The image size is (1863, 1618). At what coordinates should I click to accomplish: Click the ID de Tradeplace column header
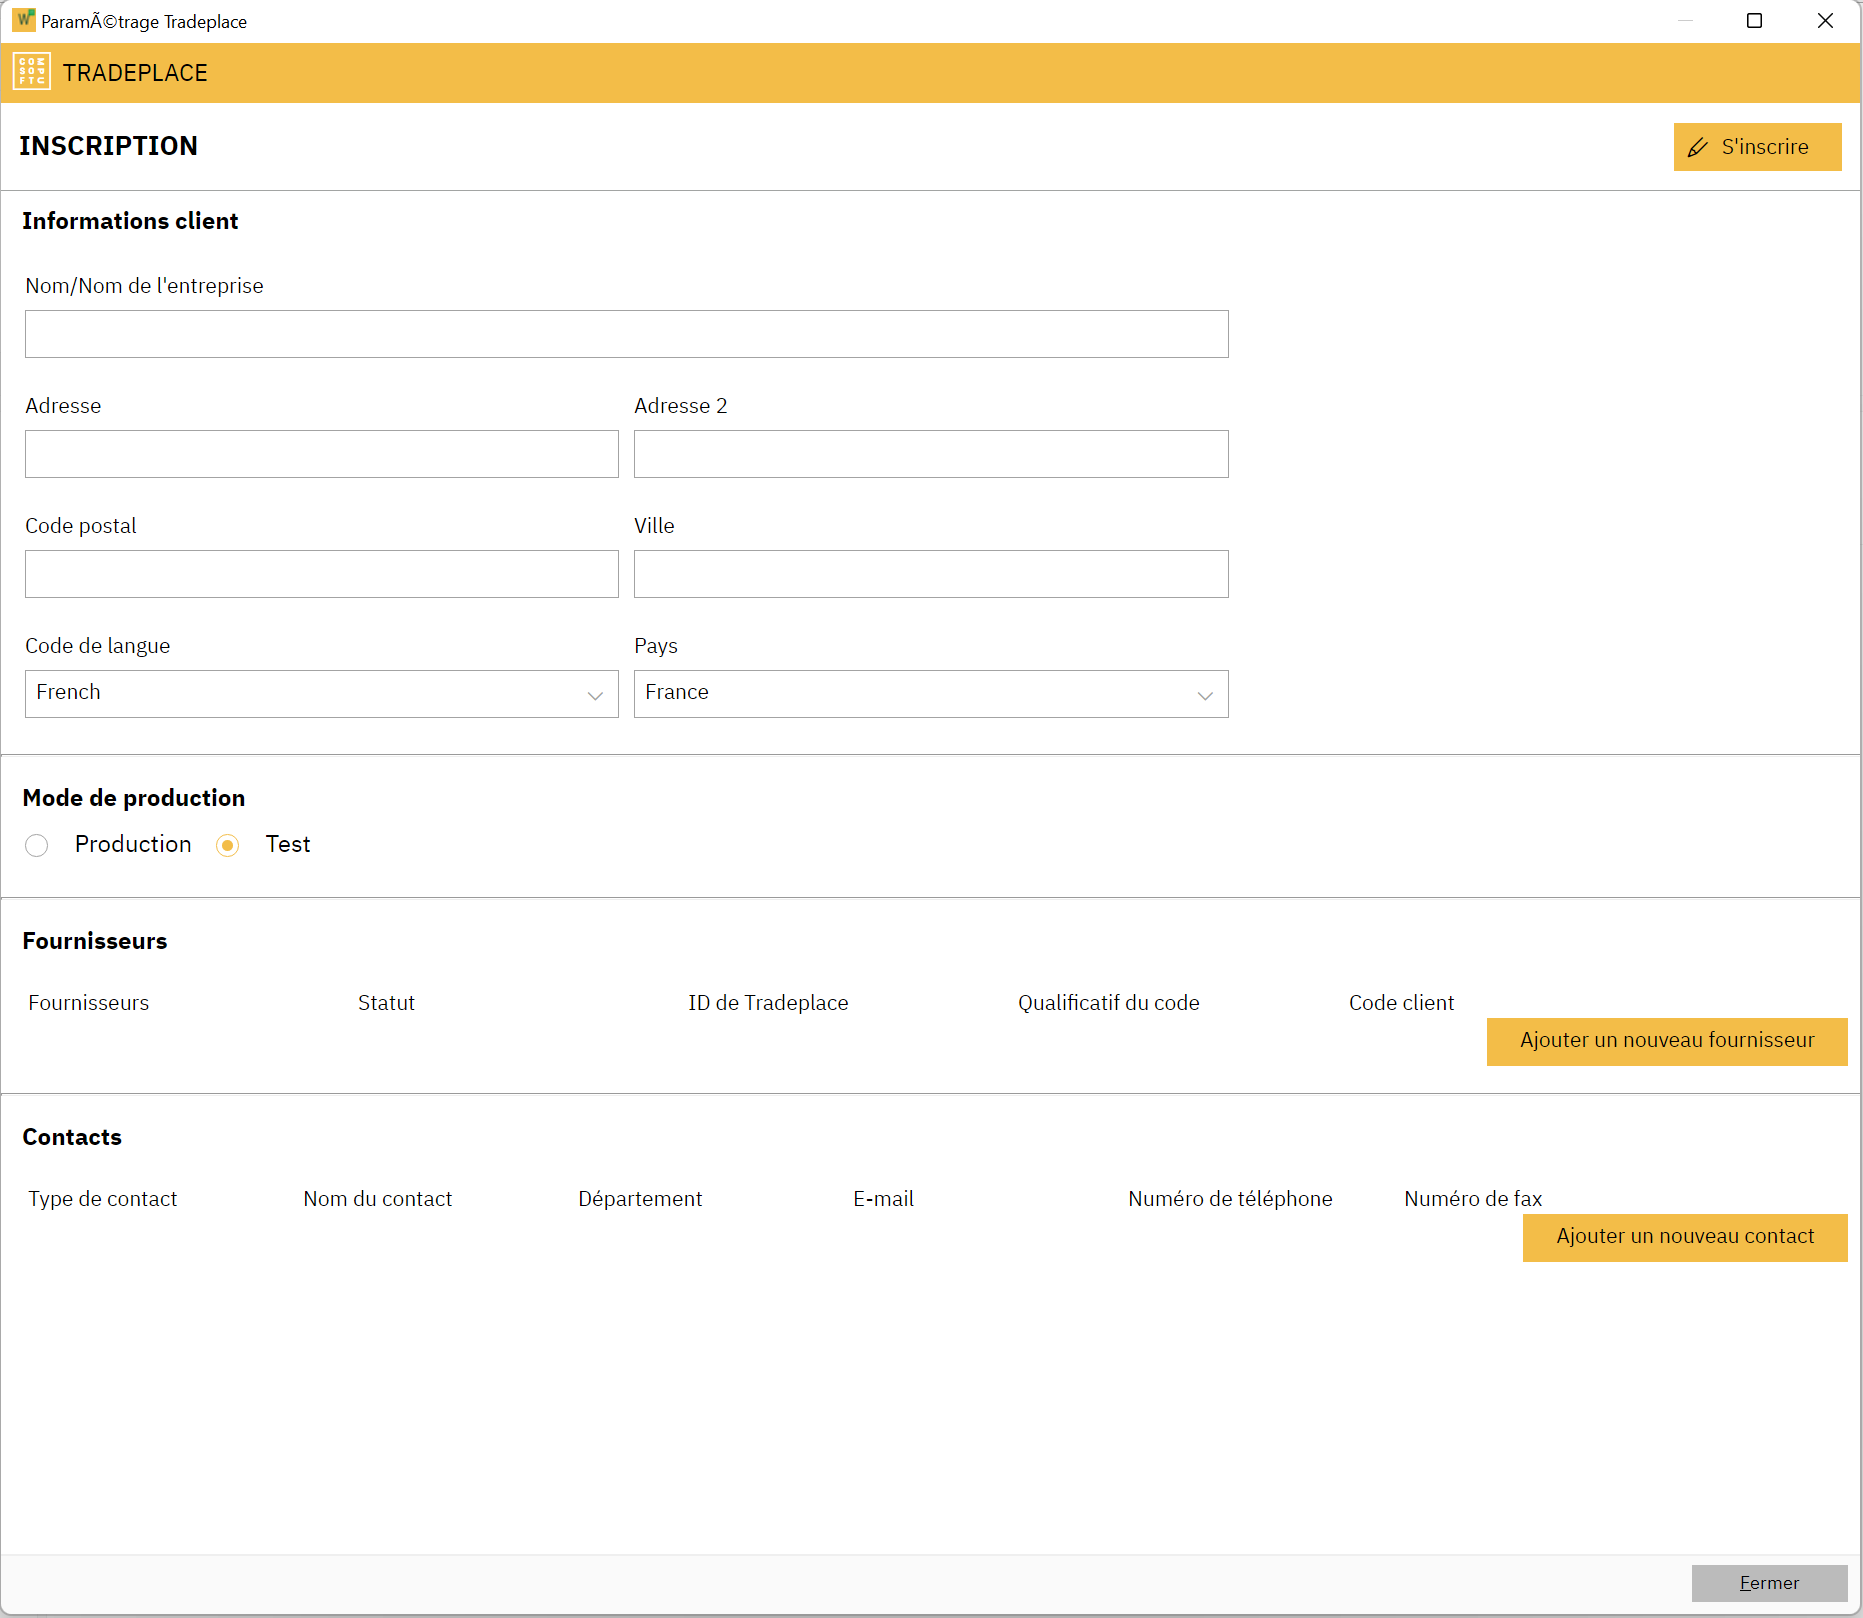click(x=768, y=1003)
